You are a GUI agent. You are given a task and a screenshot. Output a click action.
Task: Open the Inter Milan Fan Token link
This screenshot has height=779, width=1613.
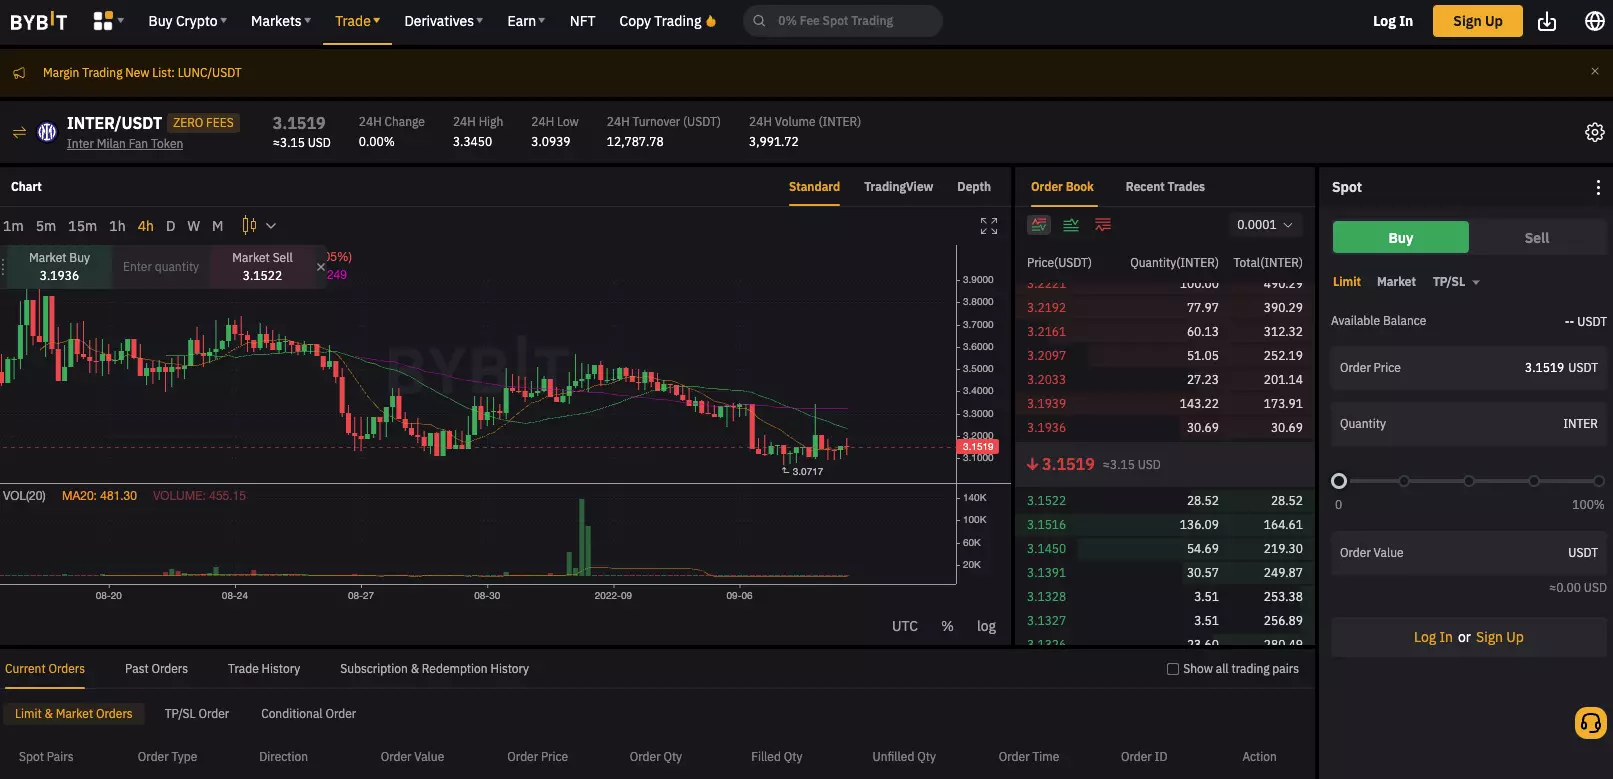(x=125, y=144)
